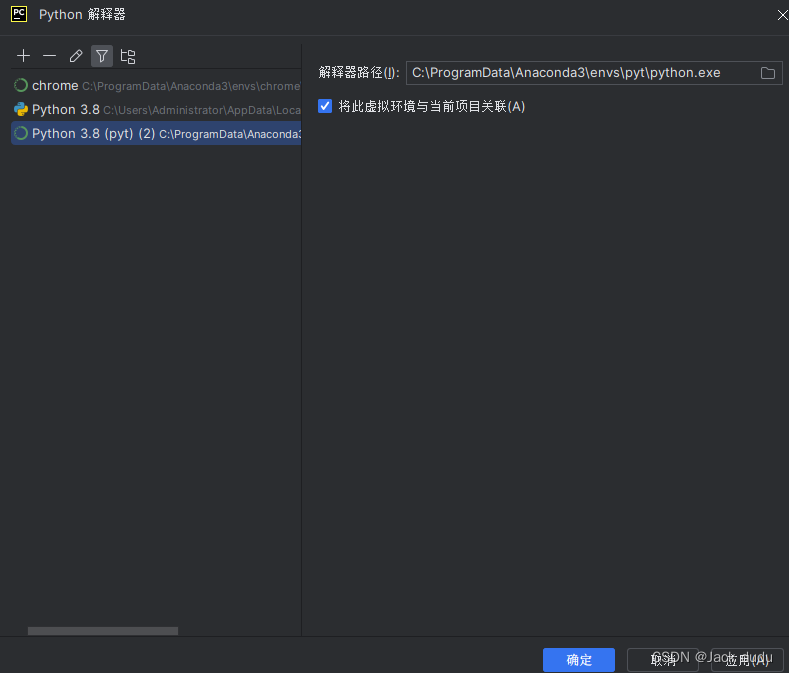Click the pyt interpreter conda ring icon

(x=21, y=133)
